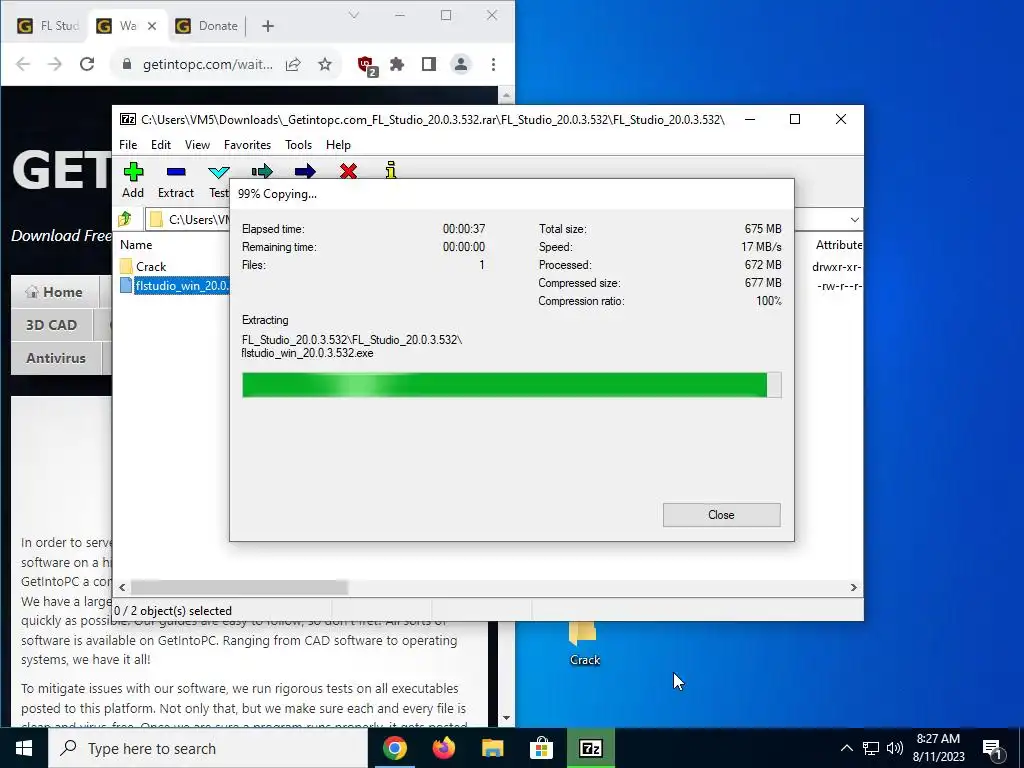Open Firefox from the taskbar
This screenshot has height=768, width=1024.
tap(443, 748)
